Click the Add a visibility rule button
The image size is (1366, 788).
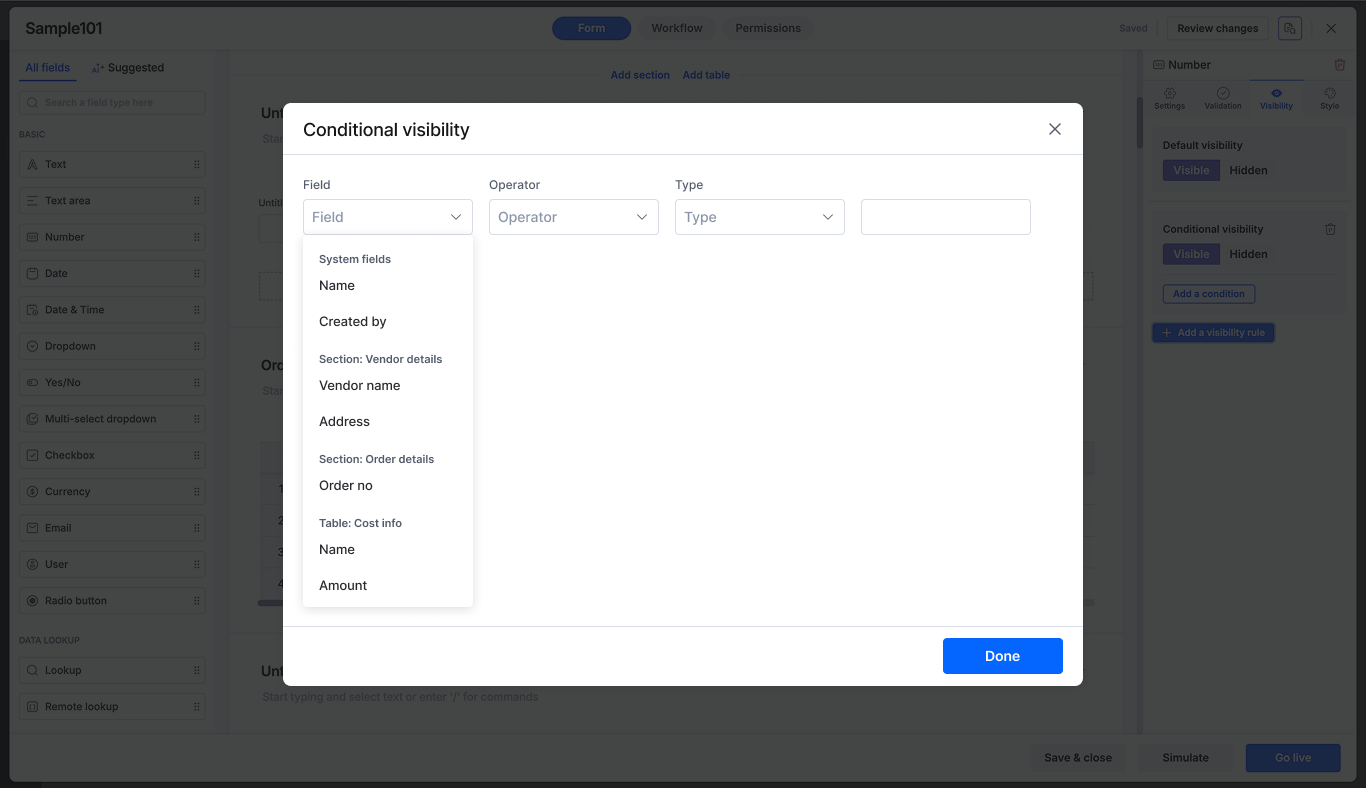pyautogui.click(x=1213, y=333)
